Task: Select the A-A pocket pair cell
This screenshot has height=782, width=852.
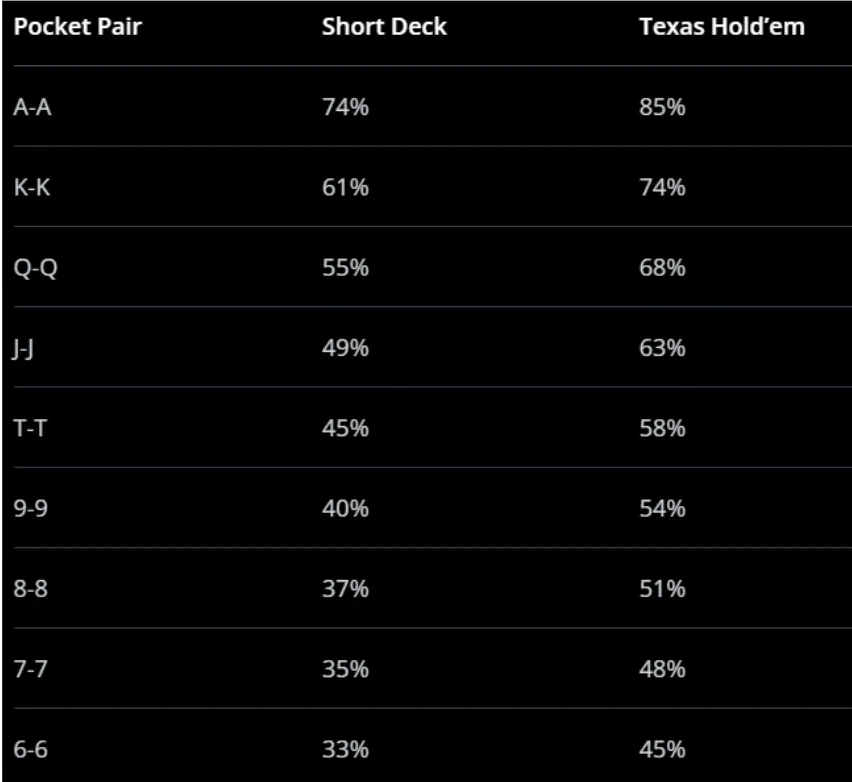Action: coord(32,107)
